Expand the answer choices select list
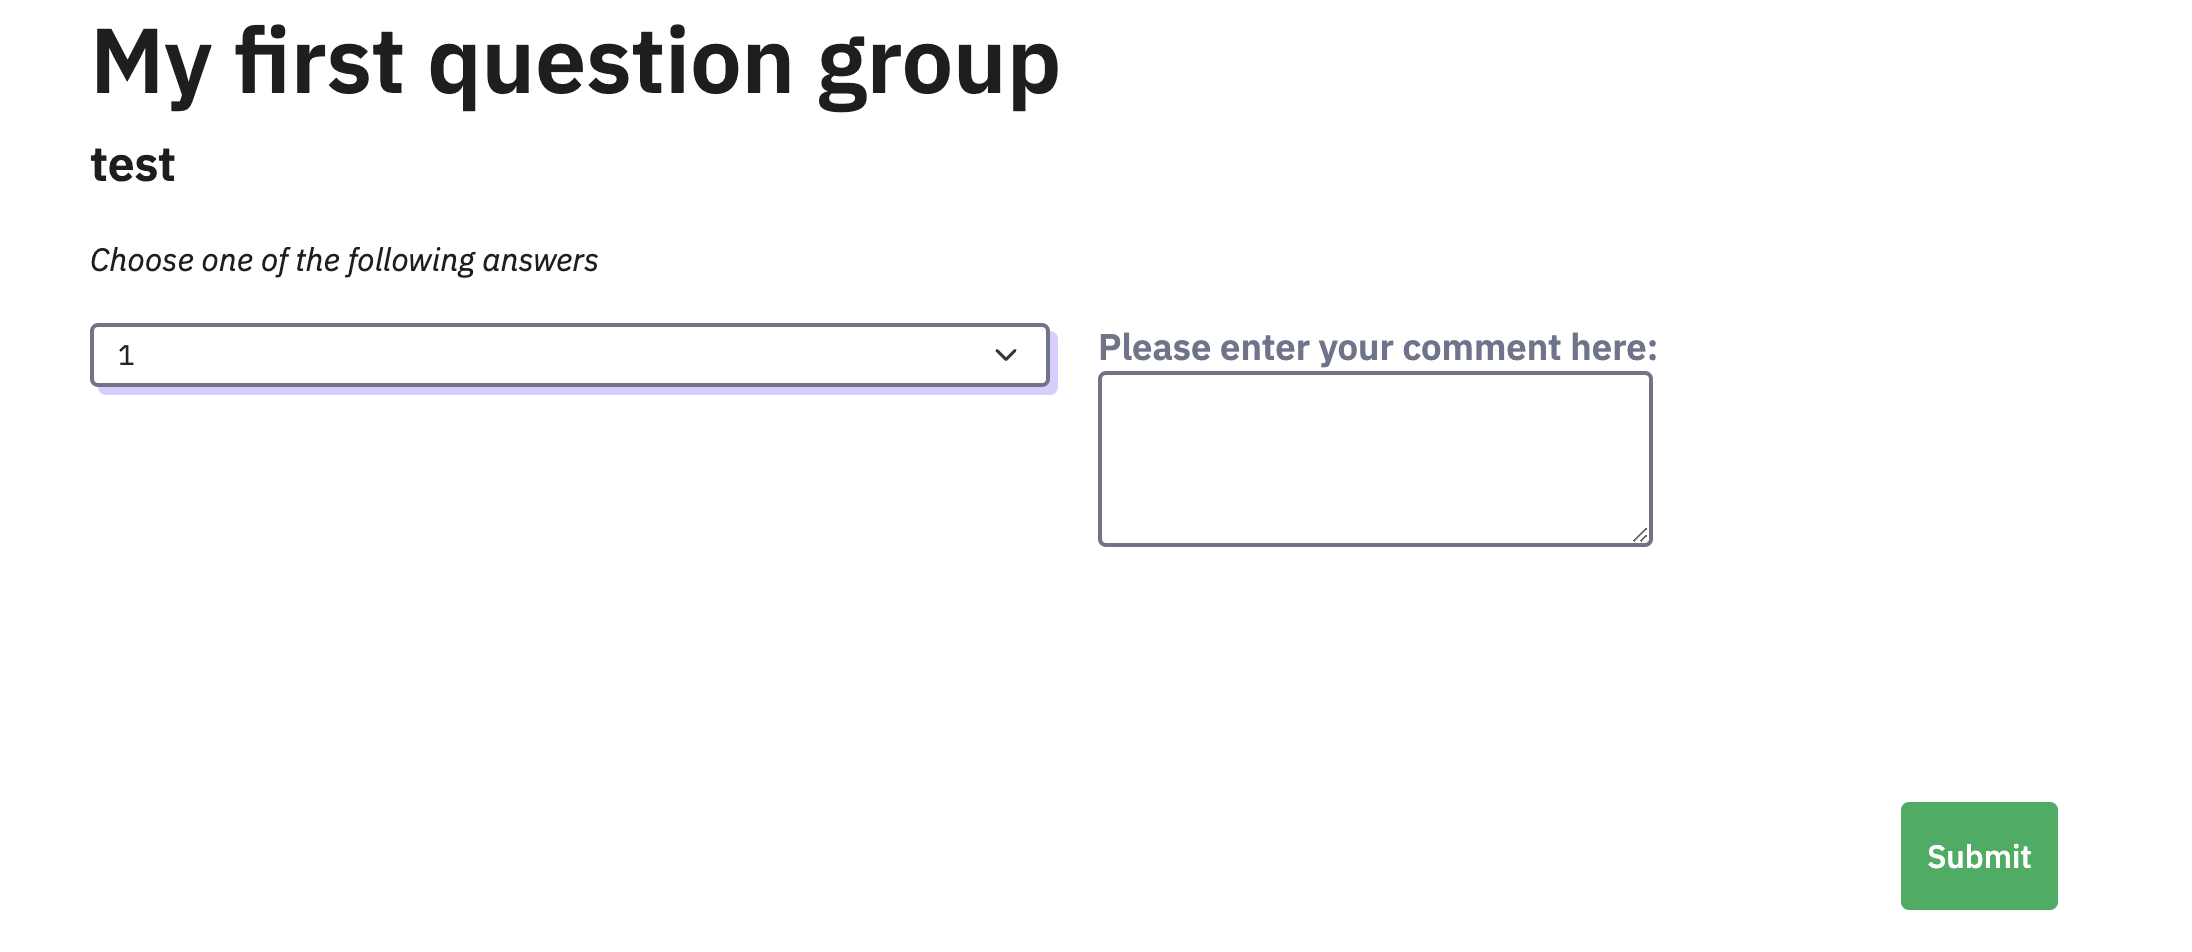2192x952 pixels. (x=569, y=355)
